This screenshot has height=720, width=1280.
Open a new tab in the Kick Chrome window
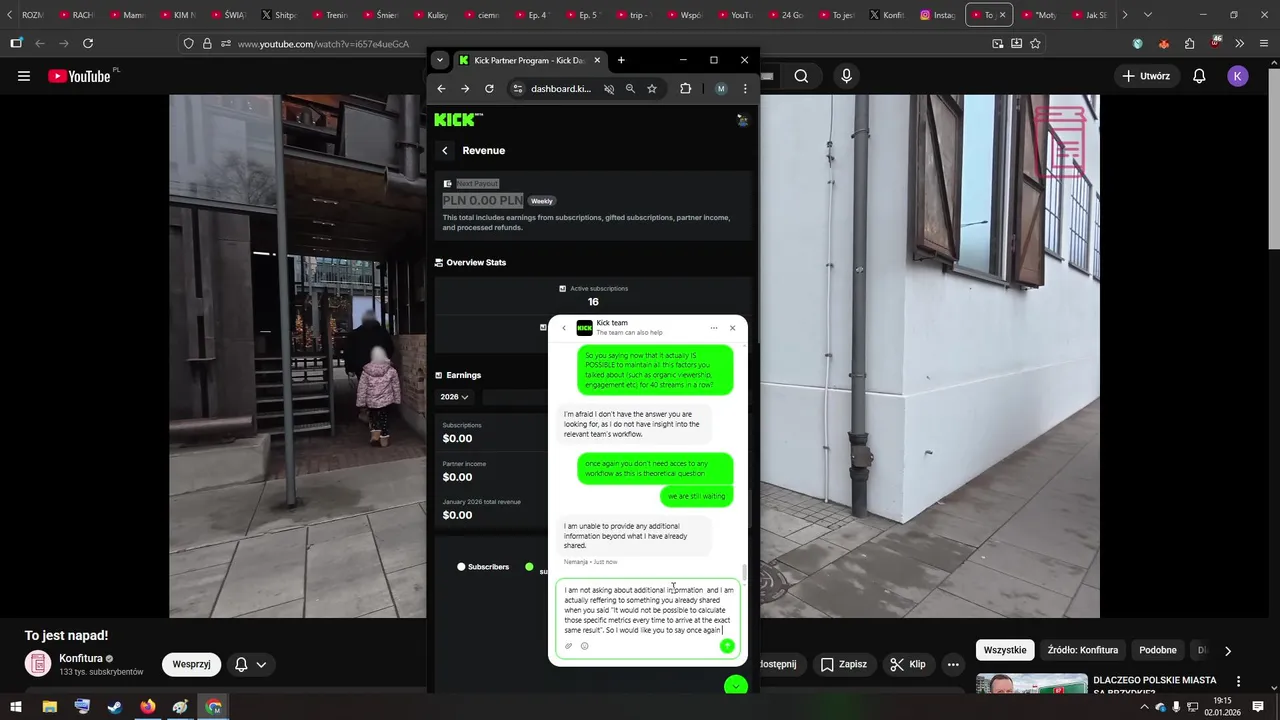621,60
